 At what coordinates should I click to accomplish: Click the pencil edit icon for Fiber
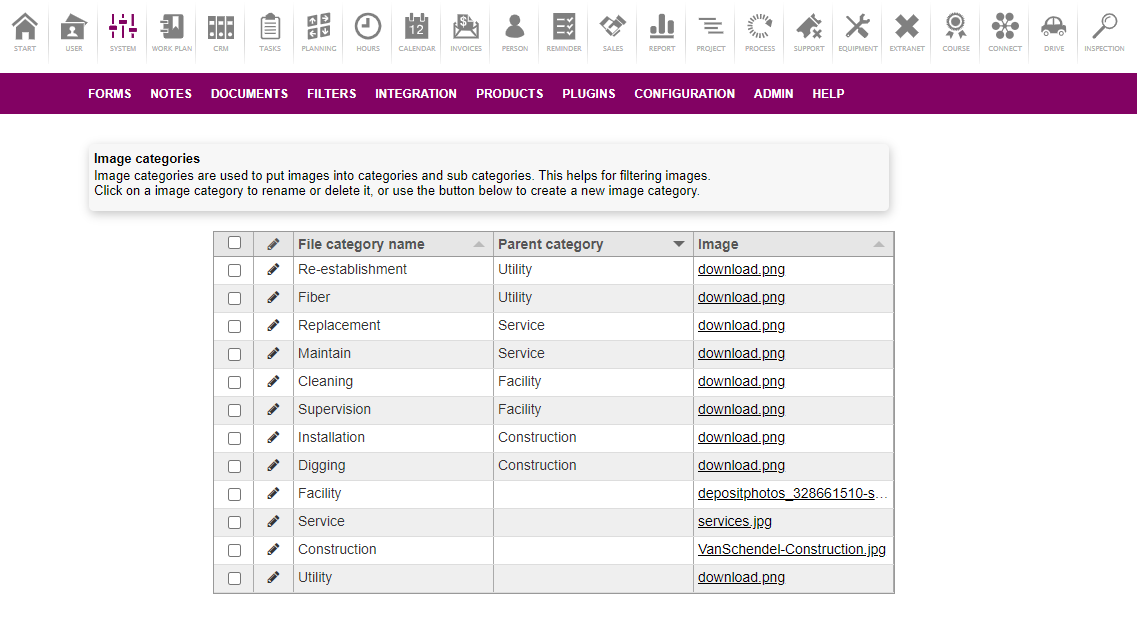coord(273,298)
